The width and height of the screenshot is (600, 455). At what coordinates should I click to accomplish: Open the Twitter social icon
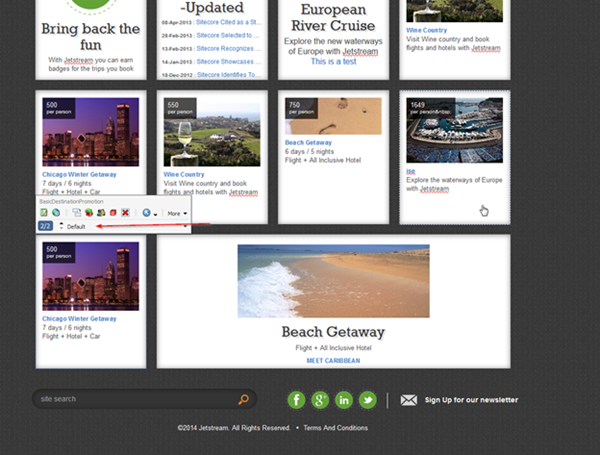click(x=368, y=400)
